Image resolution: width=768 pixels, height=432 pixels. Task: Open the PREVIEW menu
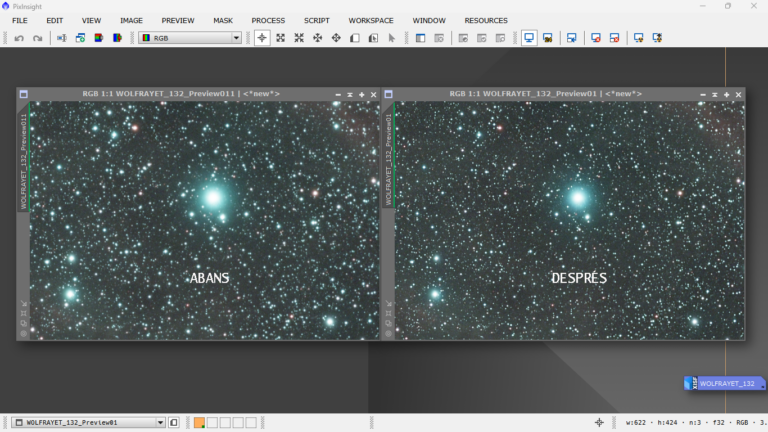pyautogui.click(x=178, y=21)
